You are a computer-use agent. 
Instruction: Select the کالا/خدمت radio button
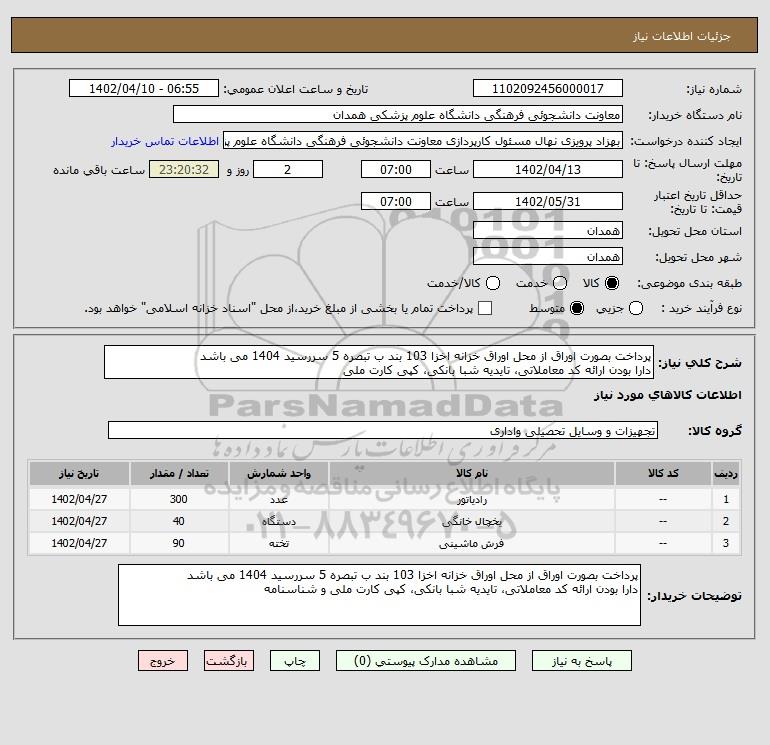pos(493,283)
